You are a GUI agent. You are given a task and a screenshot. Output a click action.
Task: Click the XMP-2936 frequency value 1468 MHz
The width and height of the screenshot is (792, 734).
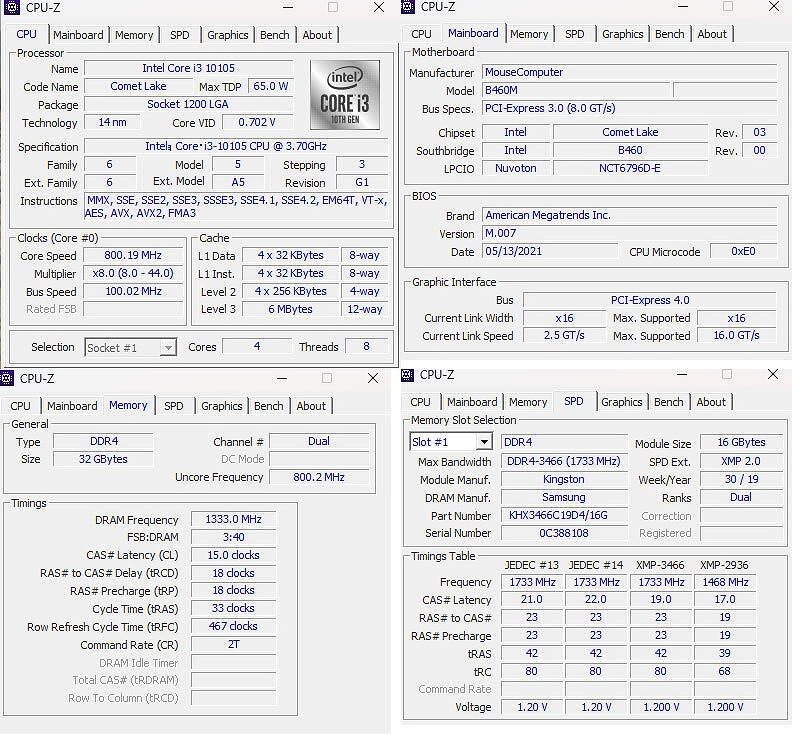(x=725, y=582)
